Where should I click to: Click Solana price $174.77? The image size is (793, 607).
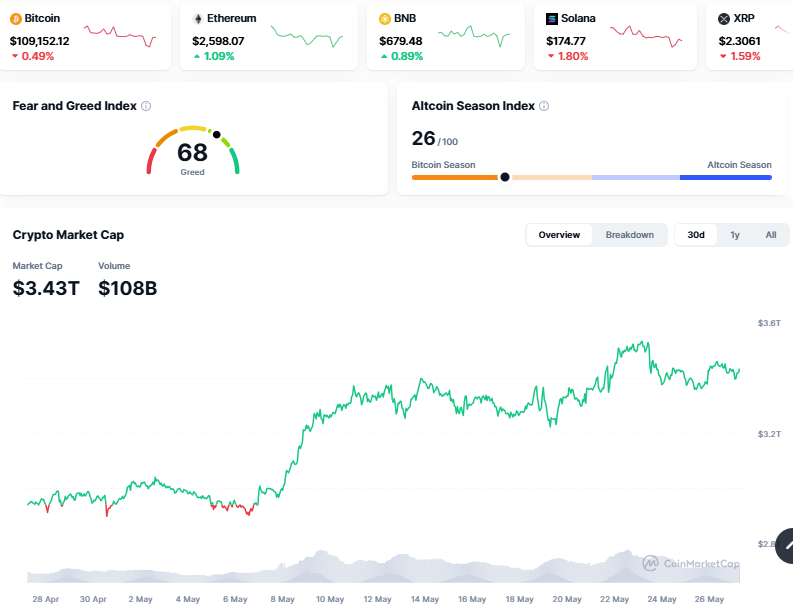coord(566,41)
